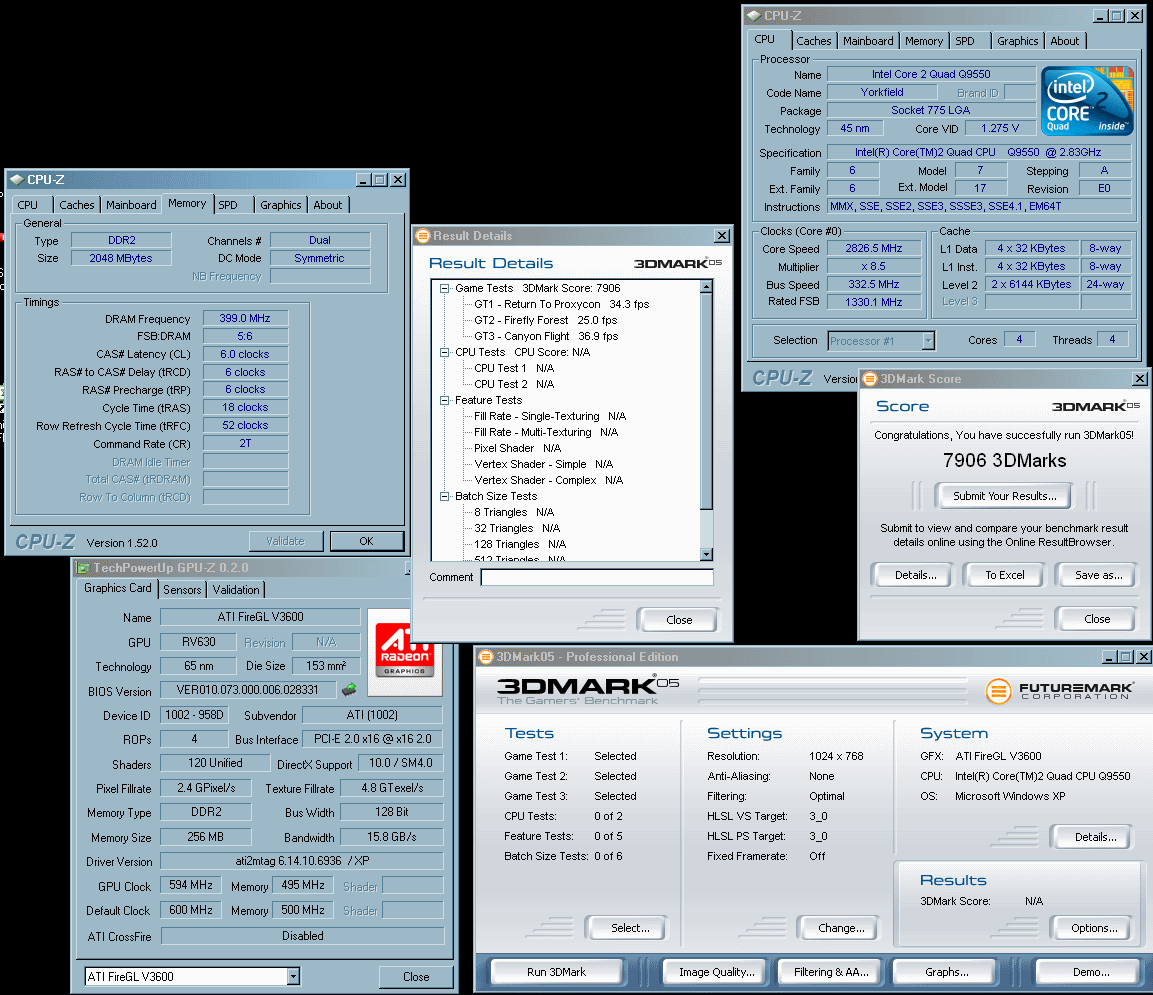
Task: Click the Comment input field
Action: click(x=597, y=577)
